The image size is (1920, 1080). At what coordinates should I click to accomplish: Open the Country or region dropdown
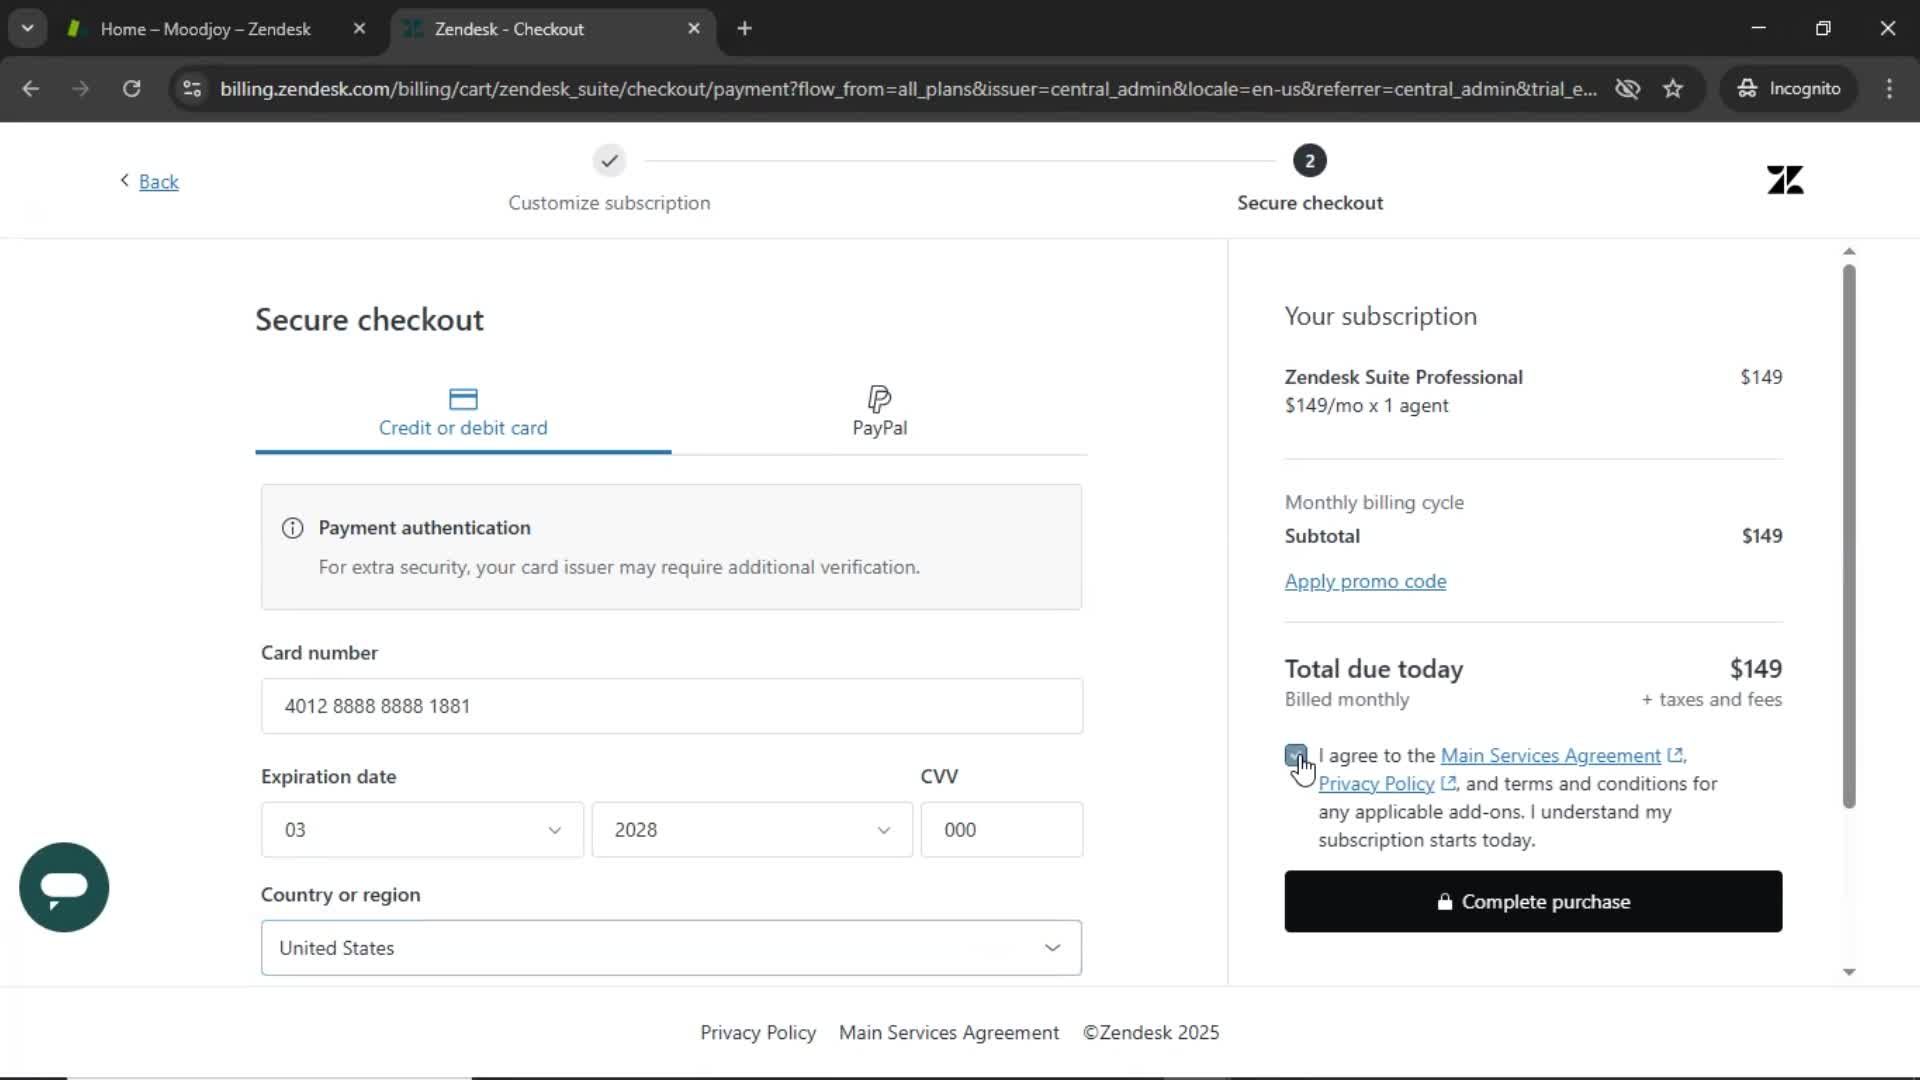pyautogui.click(x=671, y=948)
